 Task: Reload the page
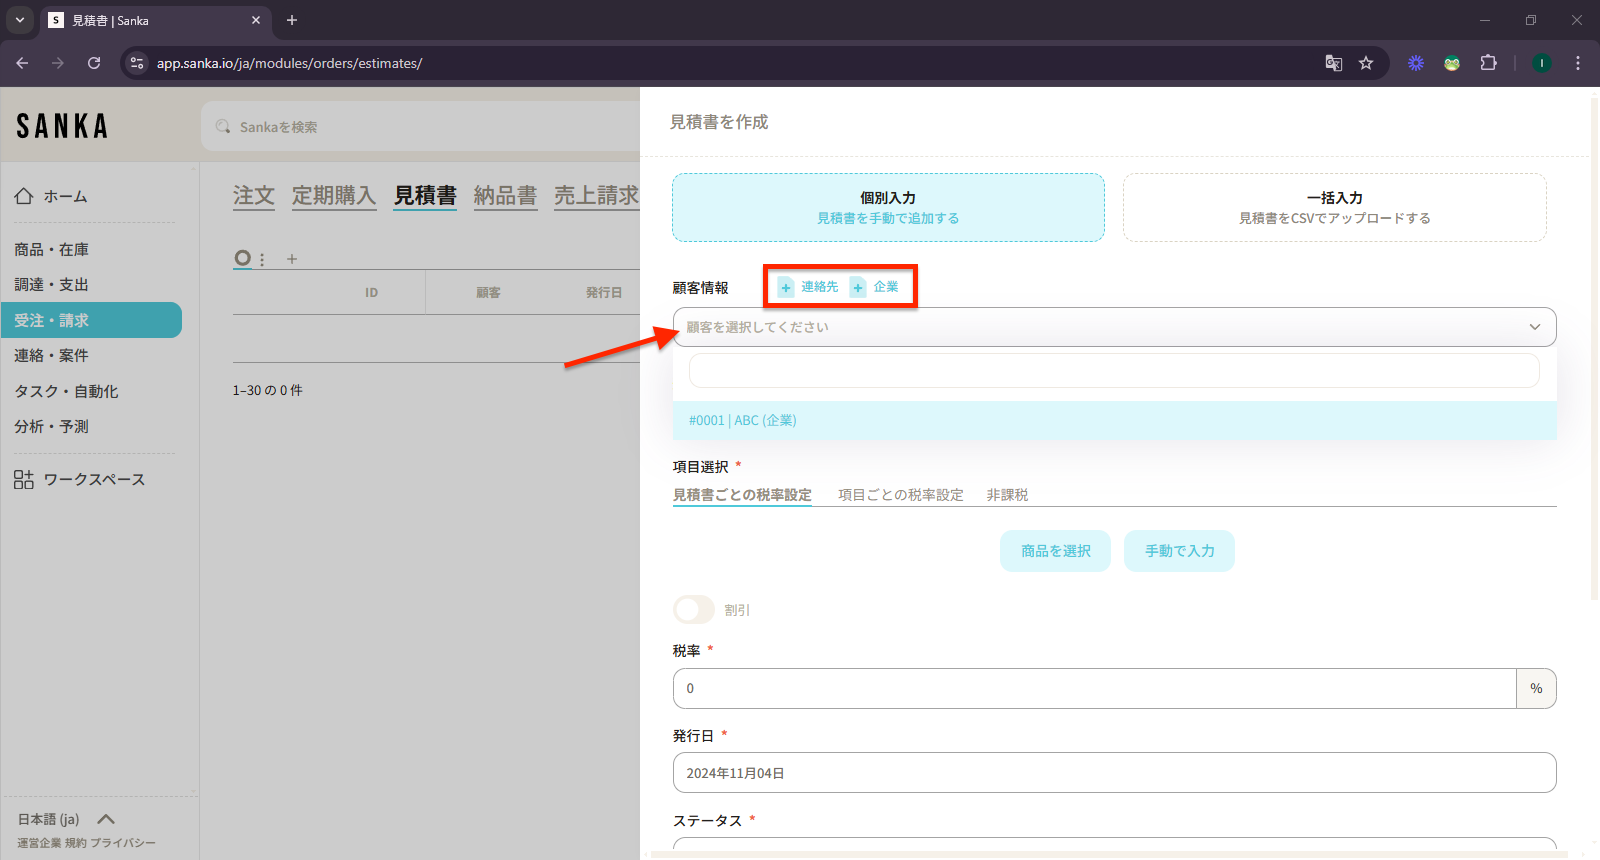coord(94,63)
